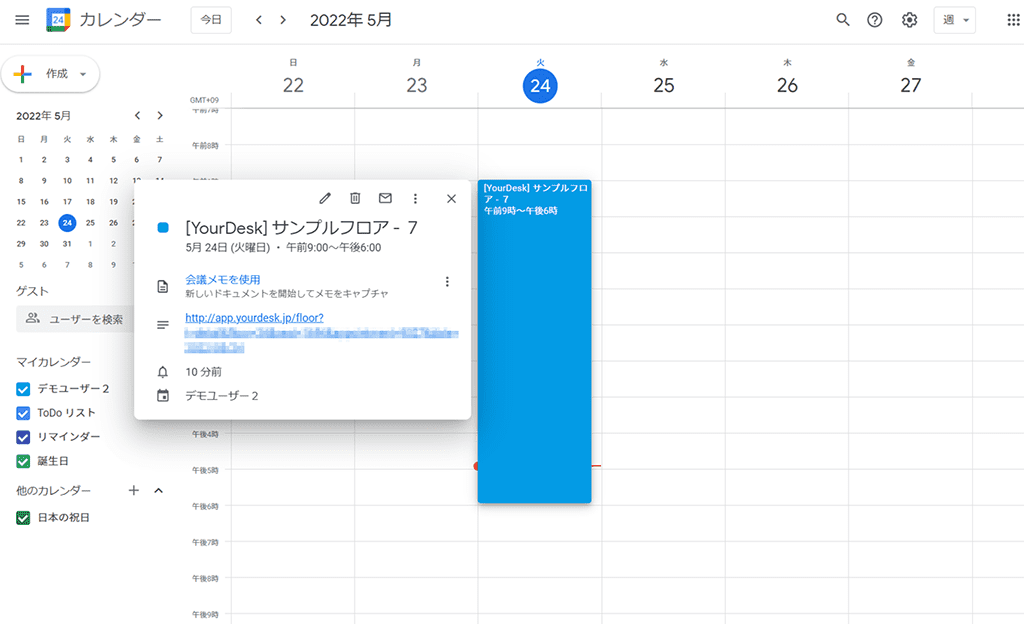1024x624 pixels.
Task: Toggle 誕生日 calendar checkbox
Action: coord(23,461)
